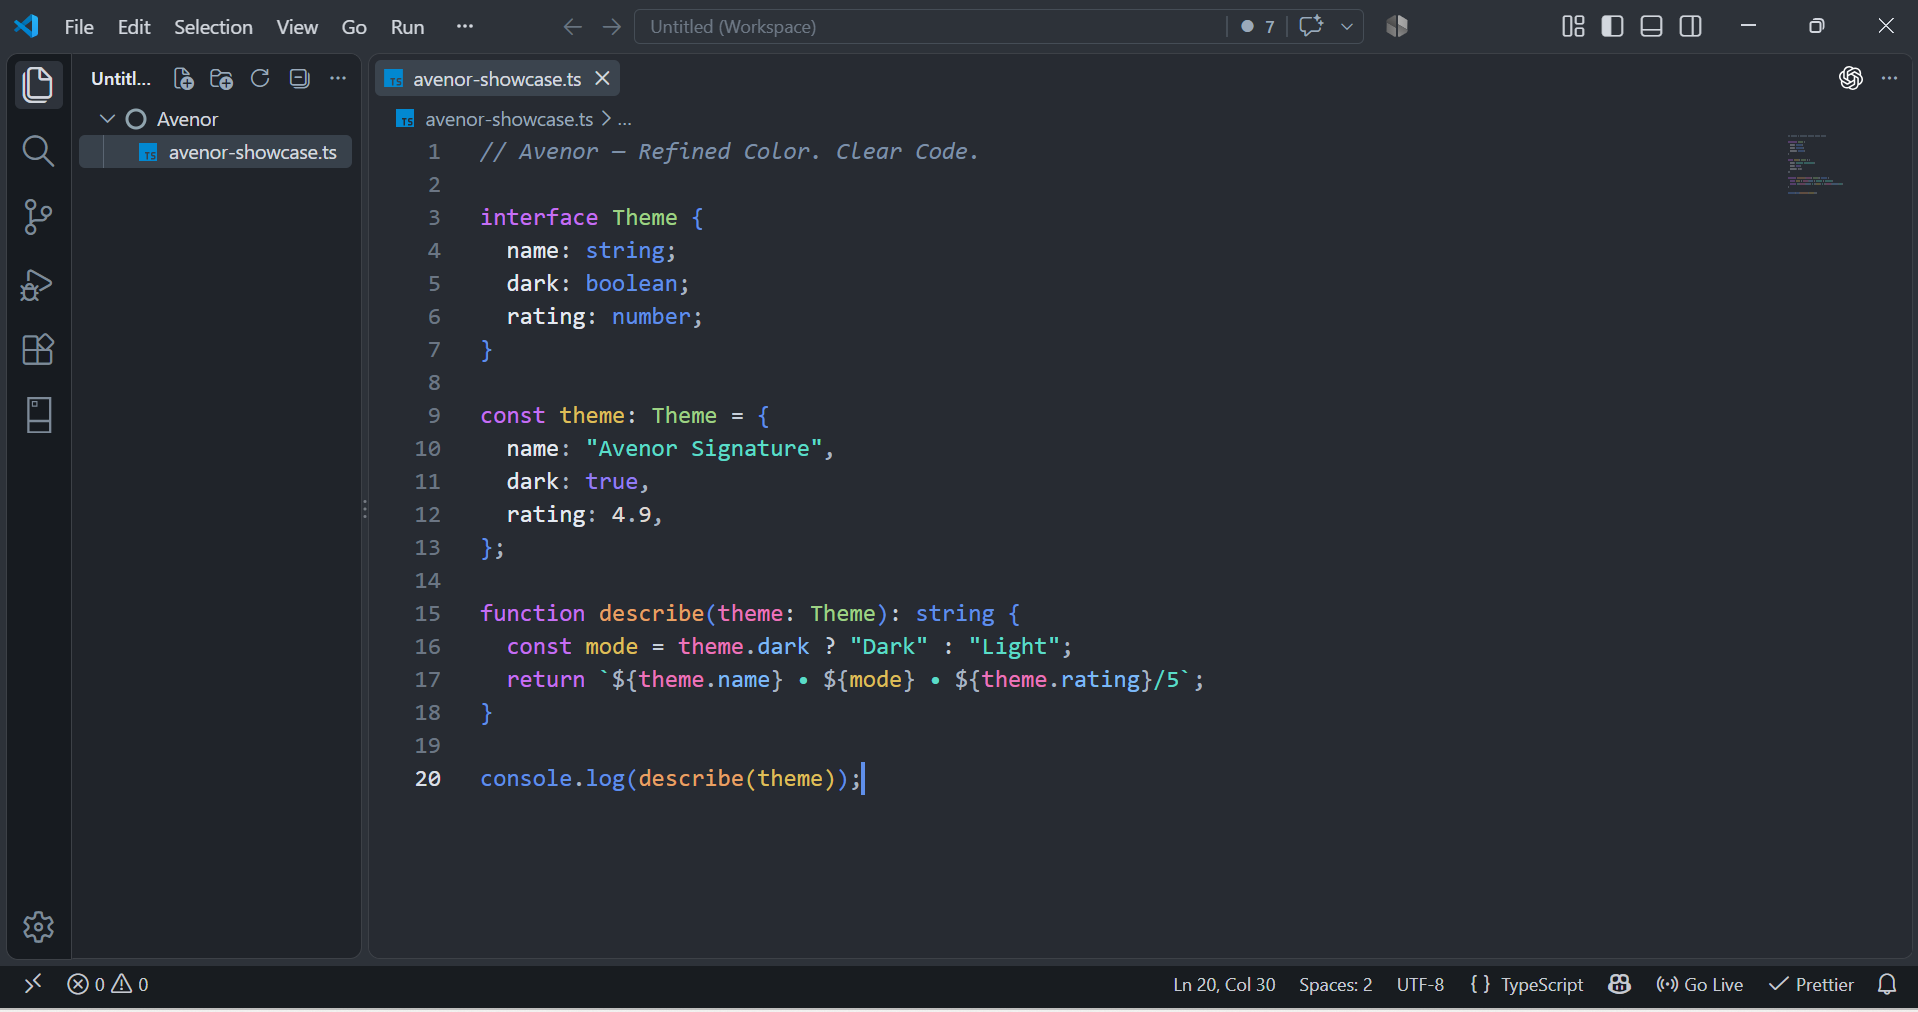1918x1012 pixels.
Task: Open the Go menu
Action: click(354, 27)
